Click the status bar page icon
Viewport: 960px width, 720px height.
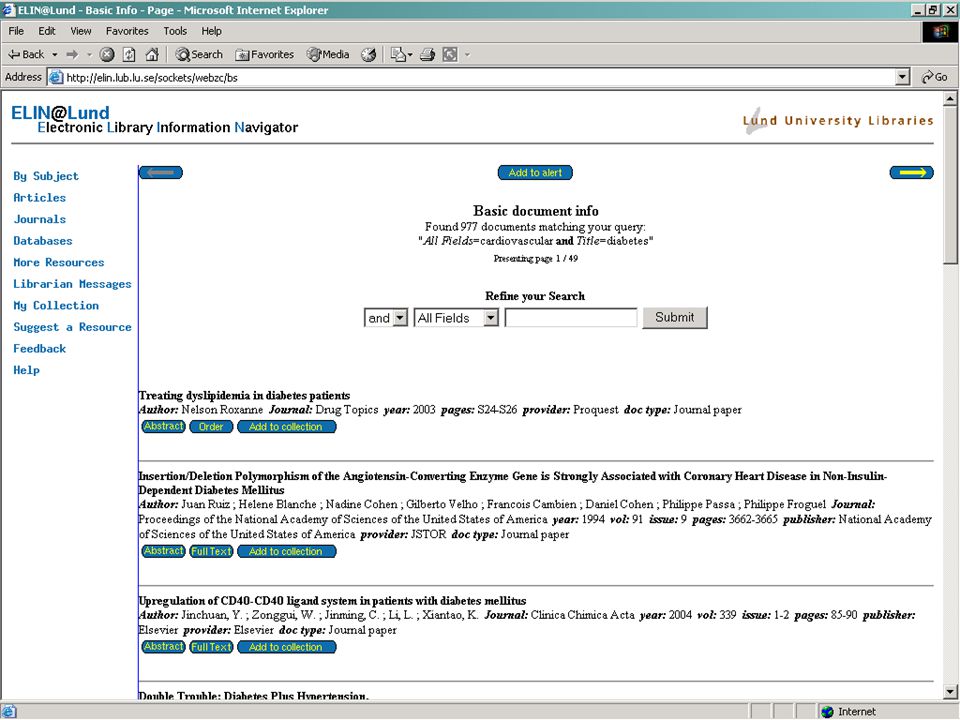tap(9, 711)
